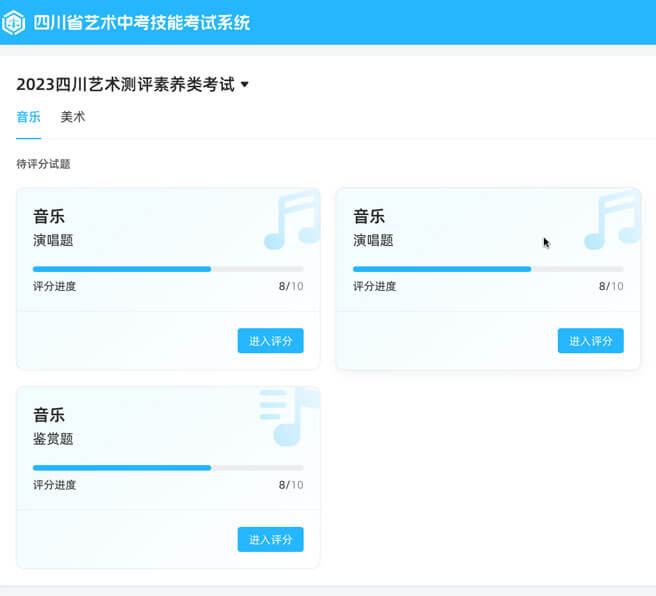Expand the 2023四川艺术测评素养类考试 dropdown arrow
The width and height of the screenshot is (656, 596).
(x=245, y=84)
